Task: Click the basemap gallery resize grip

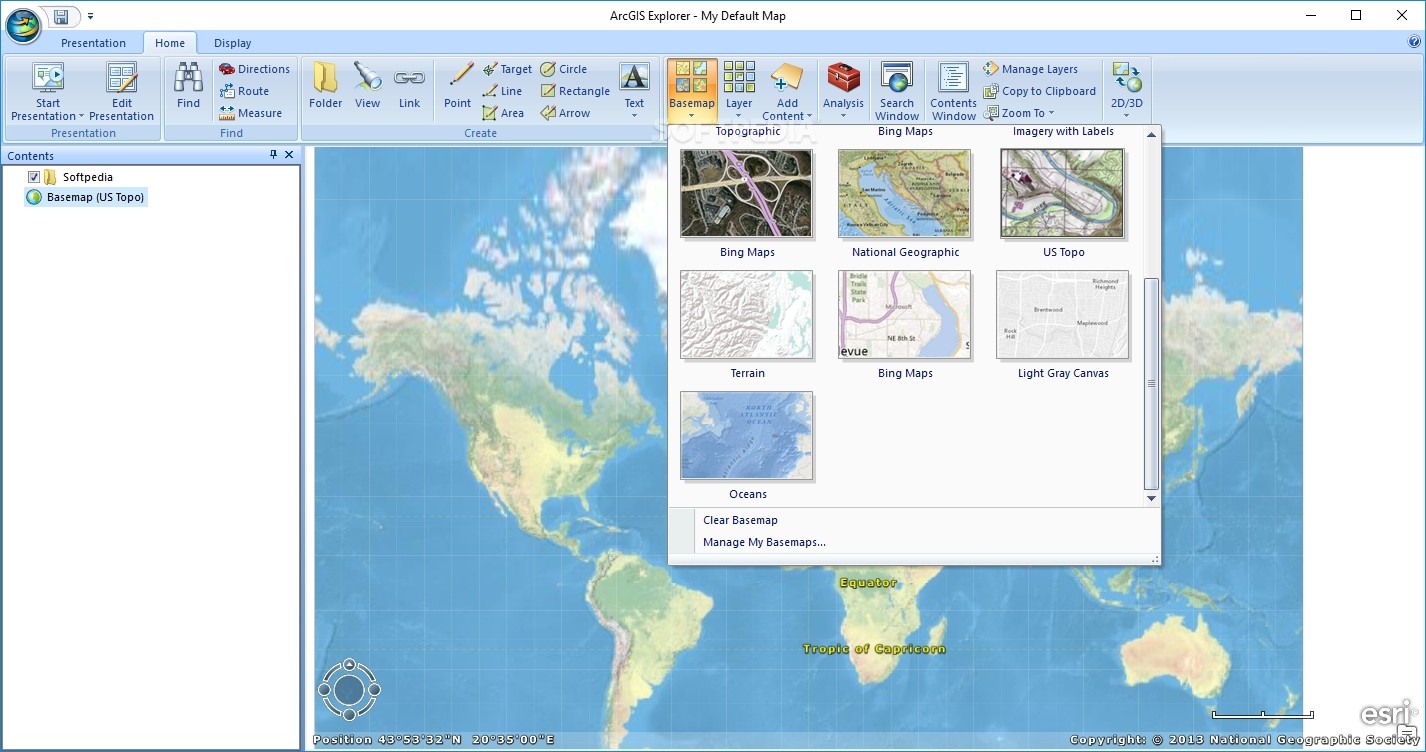Action: (x=1155, y=560)
